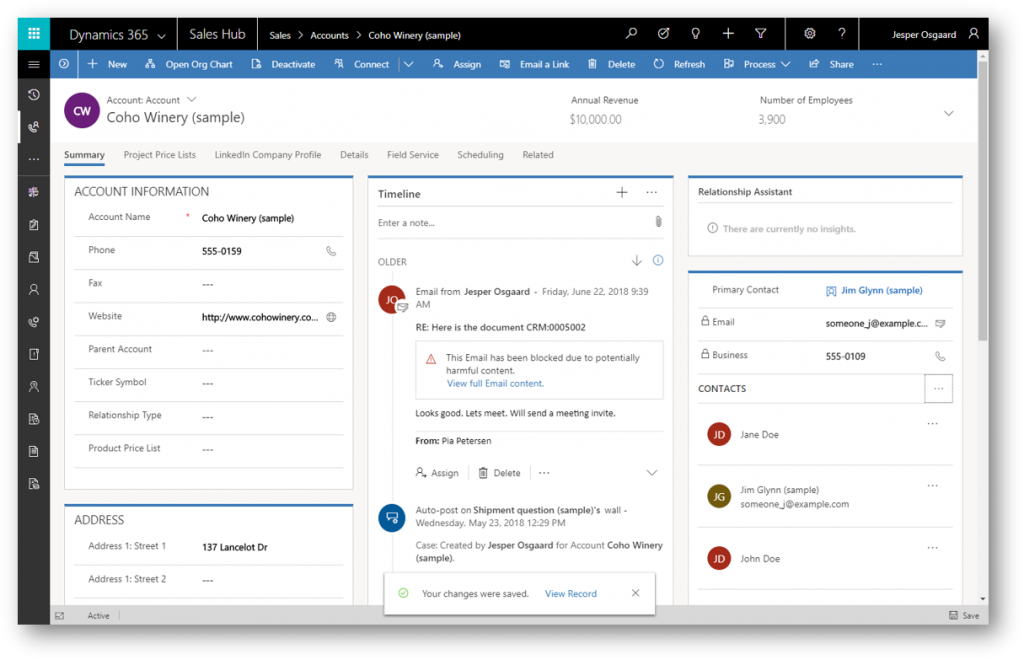The height and width of the screenshot is (660, 1024).
Task: Open command bar overflow ellipsis
Action: [876, 64]
